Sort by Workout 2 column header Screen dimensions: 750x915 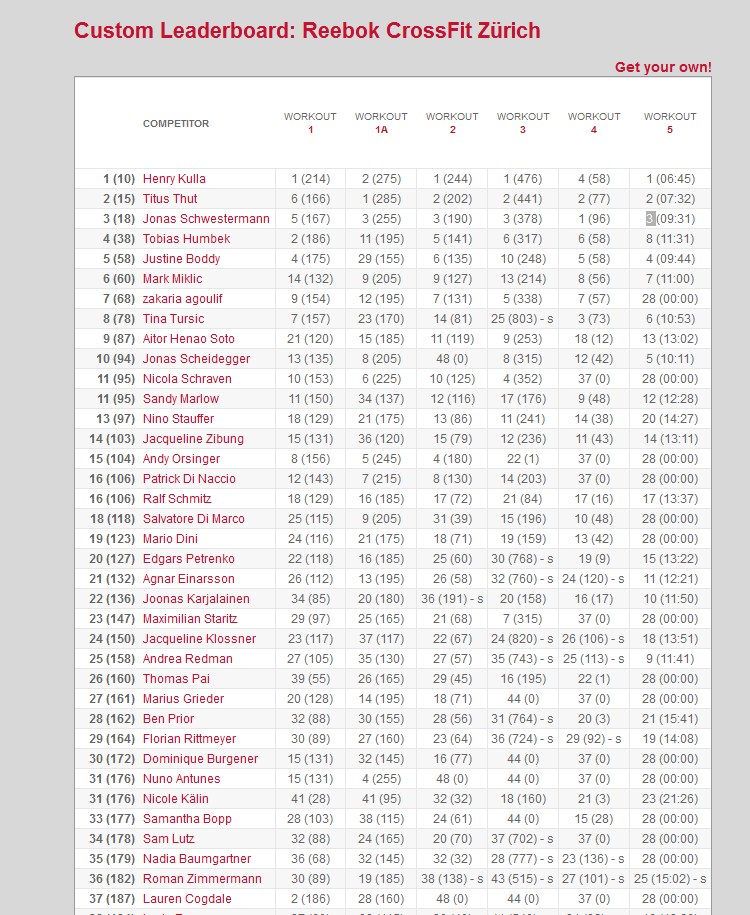coord(452,123)
